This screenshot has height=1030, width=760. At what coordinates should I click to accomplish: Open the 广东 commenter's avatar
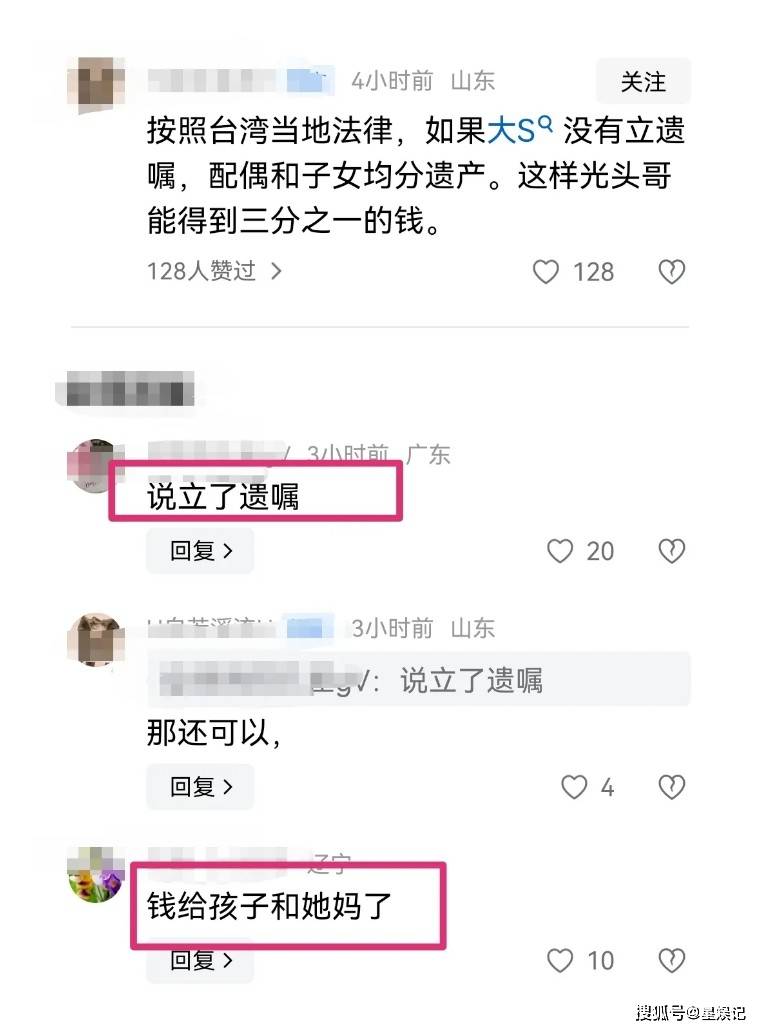point(96,465)
